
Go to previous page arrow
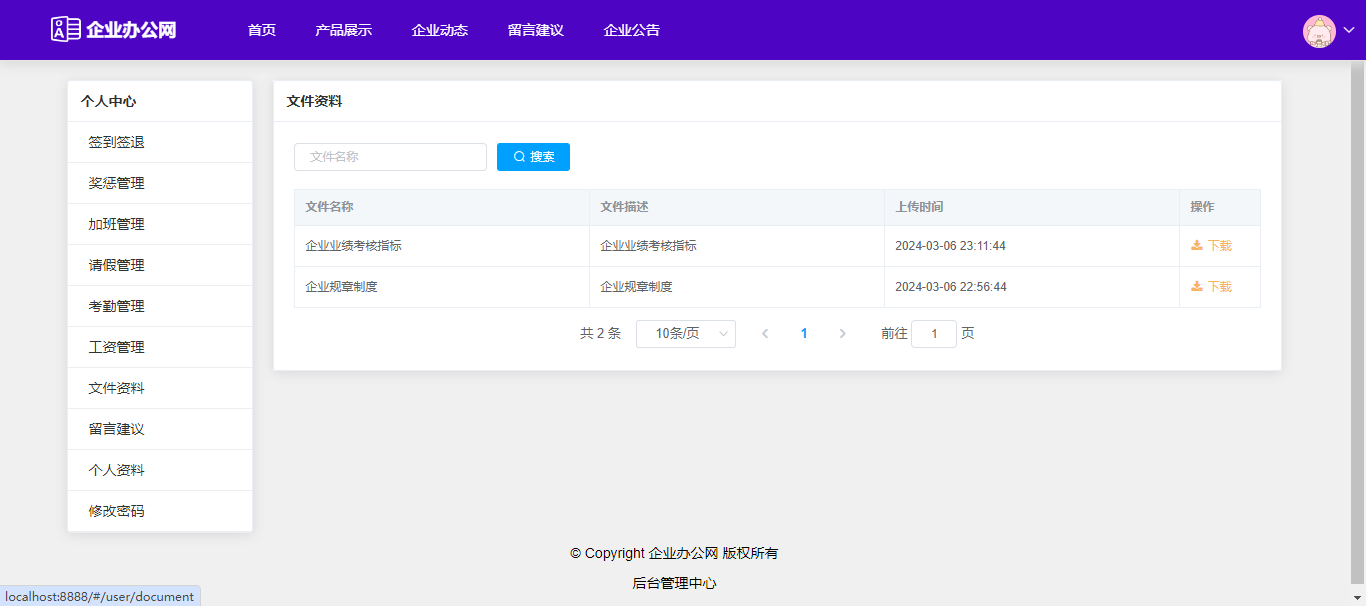[765, 334]
